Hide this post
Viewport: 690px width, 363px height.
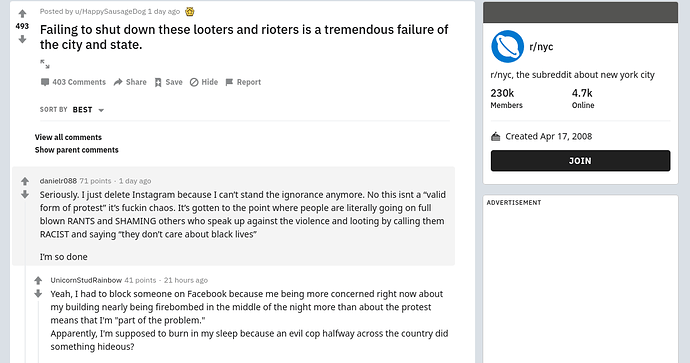(204, 82)
